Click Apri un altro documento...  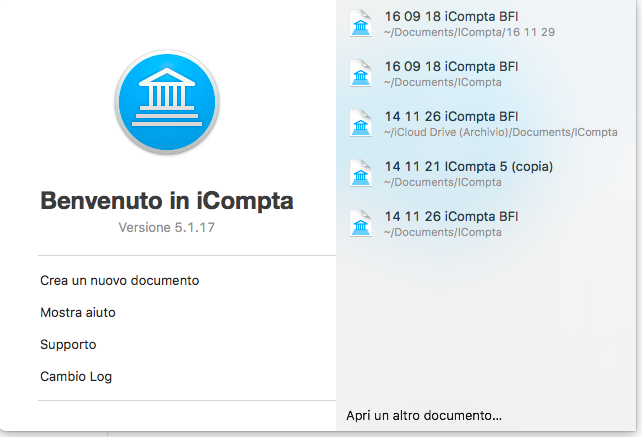tap(424, 415)
